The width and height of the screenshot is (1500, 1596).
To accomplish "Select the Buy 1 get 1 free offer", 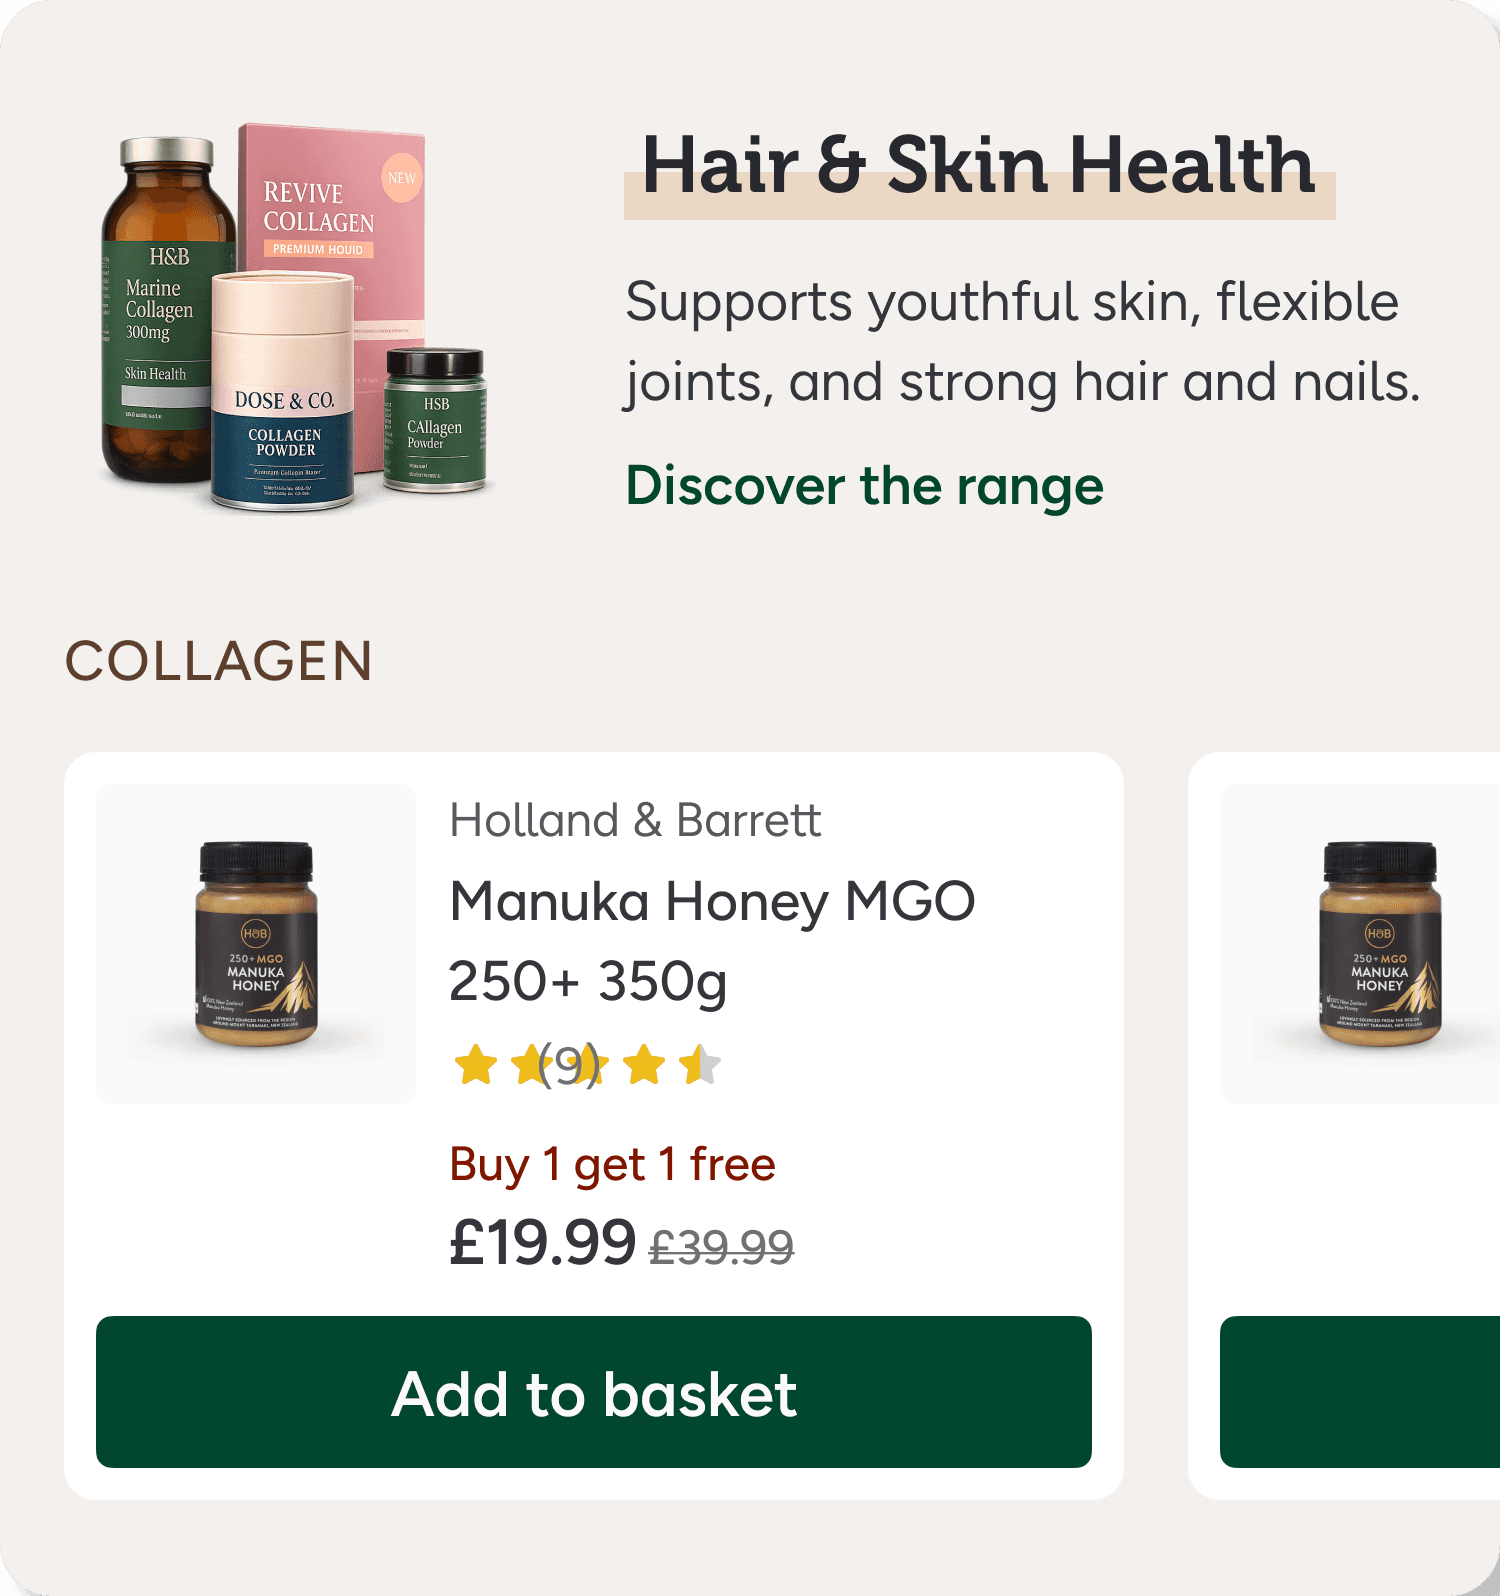I will coord(612,1164).
